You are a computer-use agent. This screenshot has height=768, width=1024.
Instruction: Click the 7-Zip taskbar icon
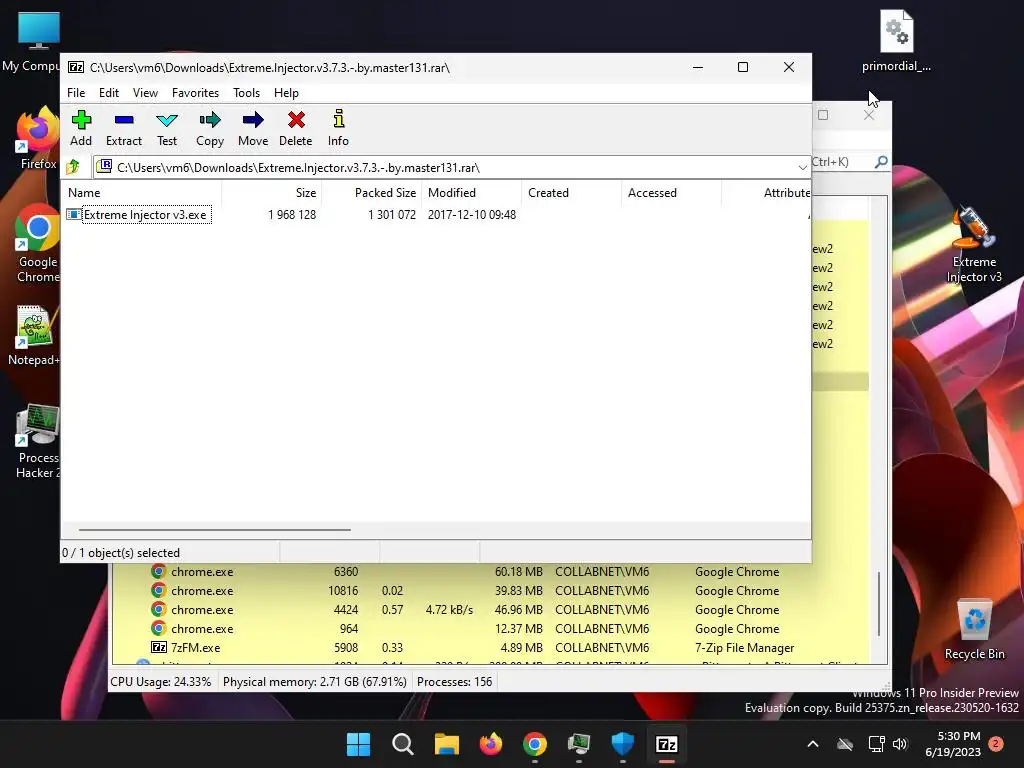tap(666, 744)
